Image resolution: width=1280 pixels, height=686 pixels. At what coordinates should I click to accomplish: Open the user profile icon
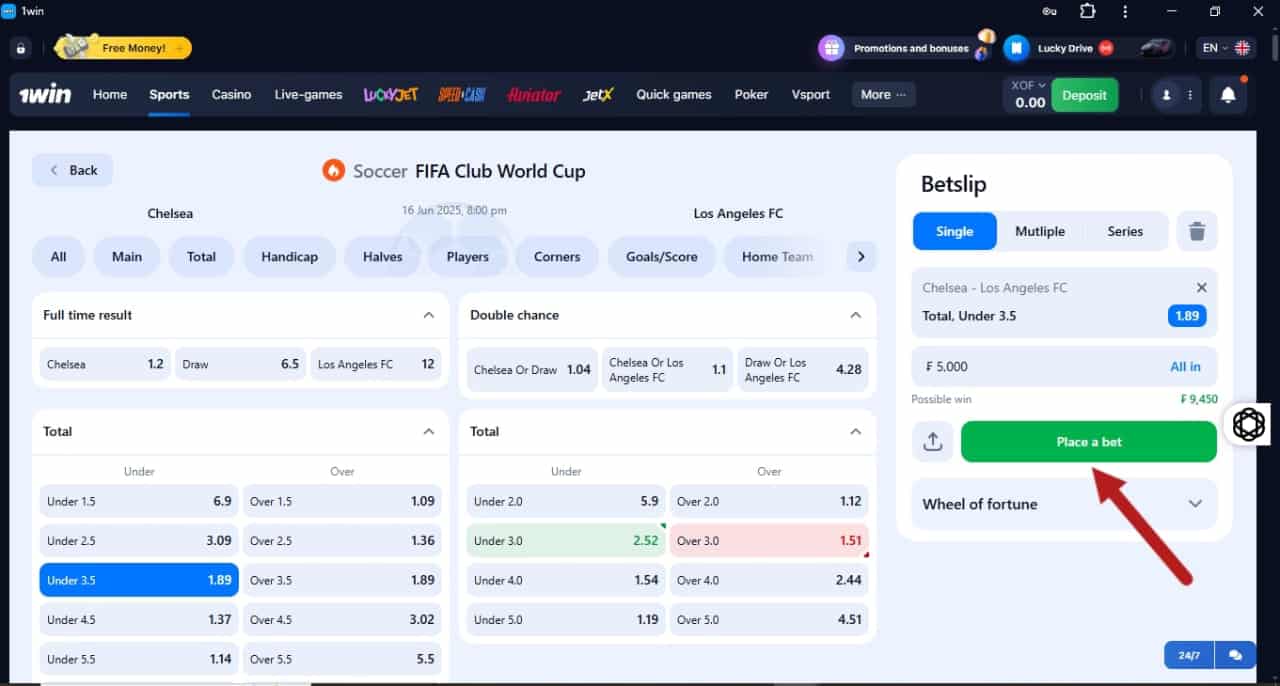point(1166,95)
